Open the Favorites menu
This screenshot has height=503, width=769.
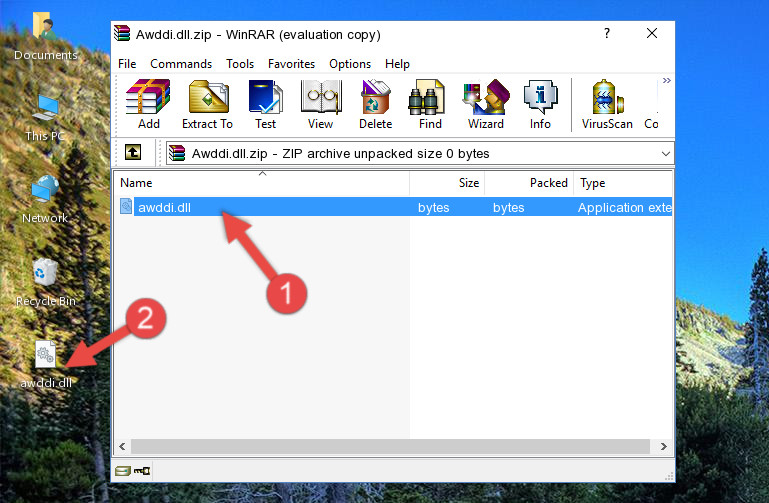pos(291,64)
